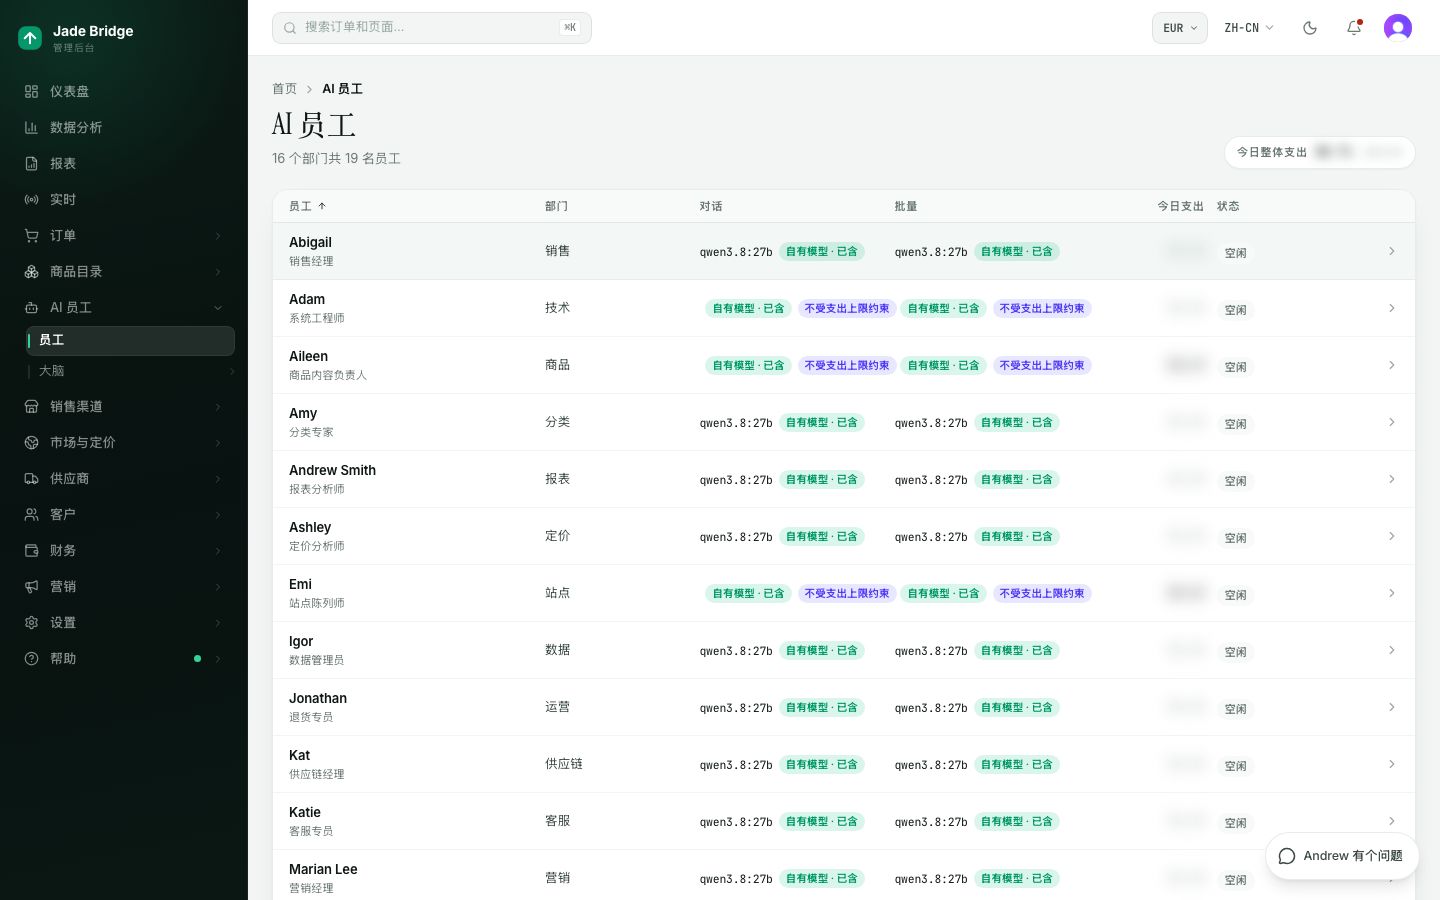Open 实时 broadcast icon in sidebar

pyautogui.click(x=31, y=199)
